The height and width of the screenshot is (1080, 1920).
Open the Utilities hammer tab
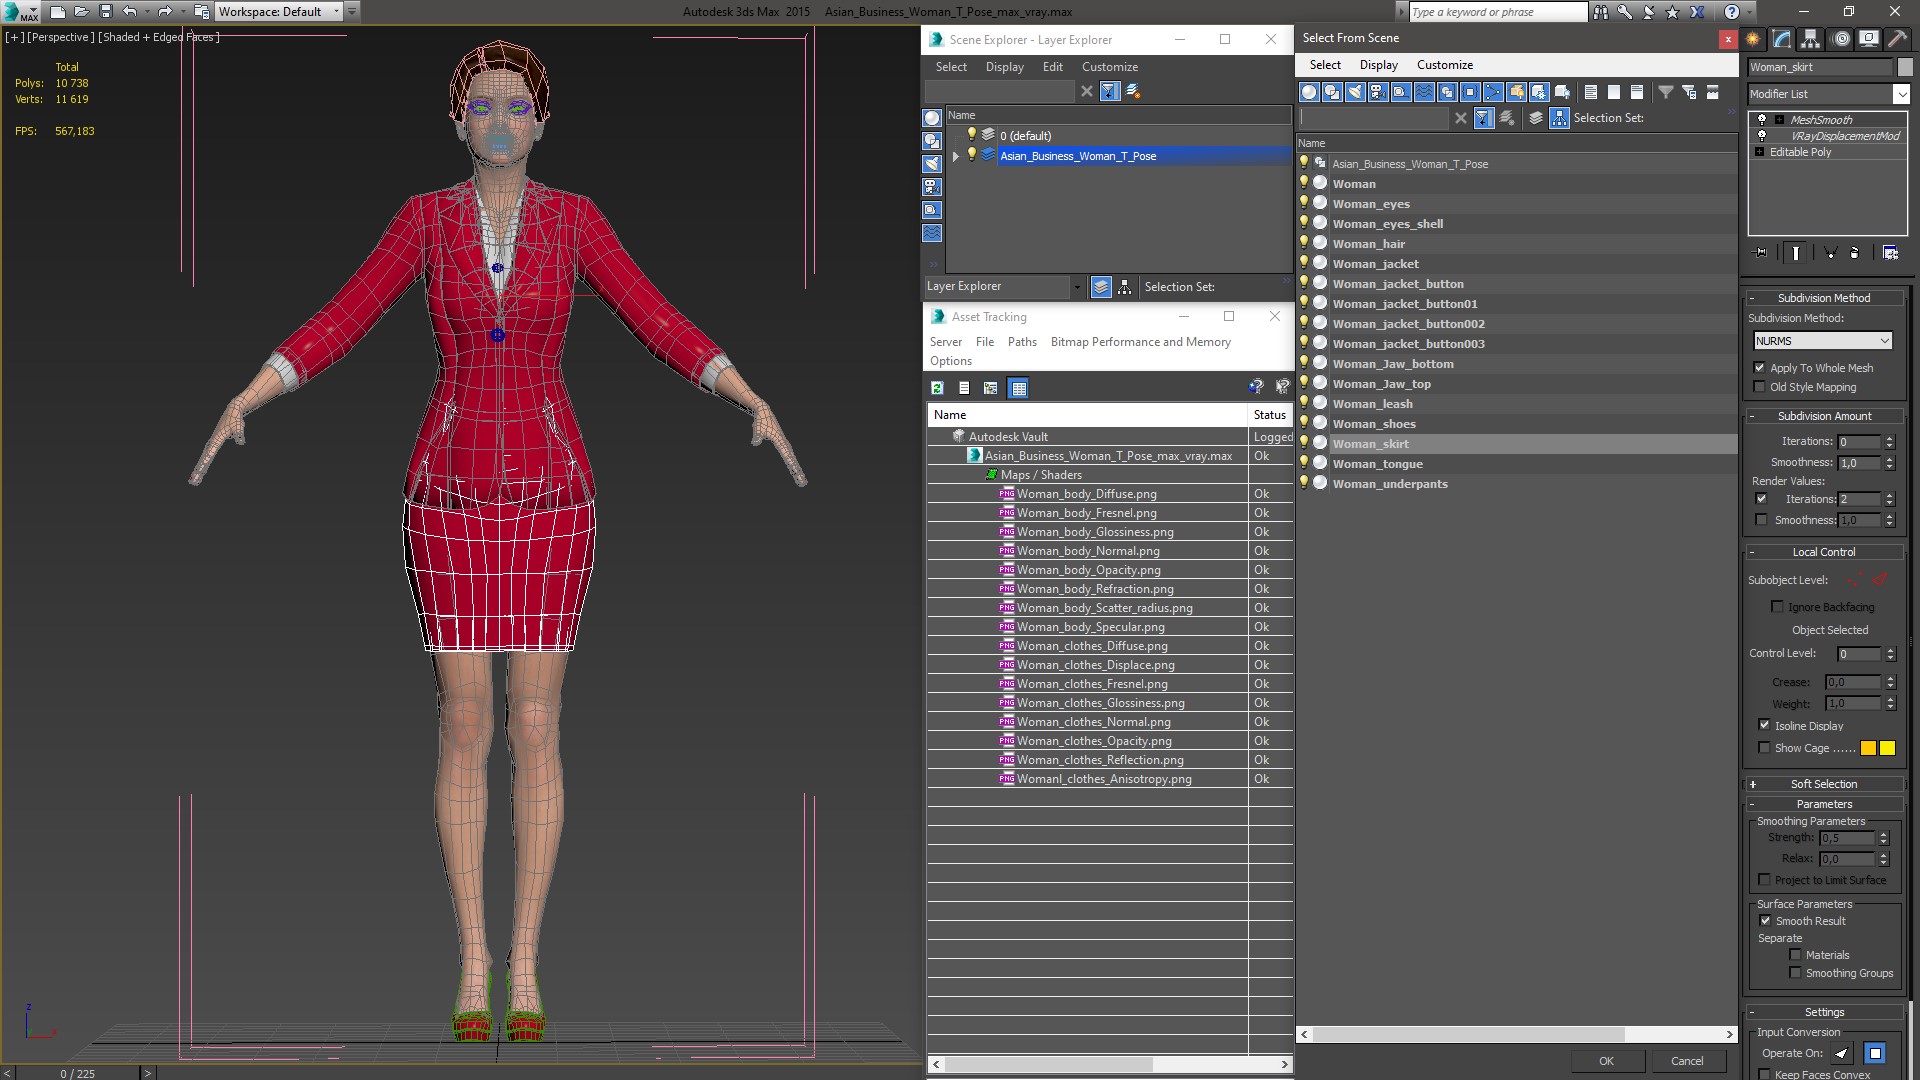[x=1897, y=39]
